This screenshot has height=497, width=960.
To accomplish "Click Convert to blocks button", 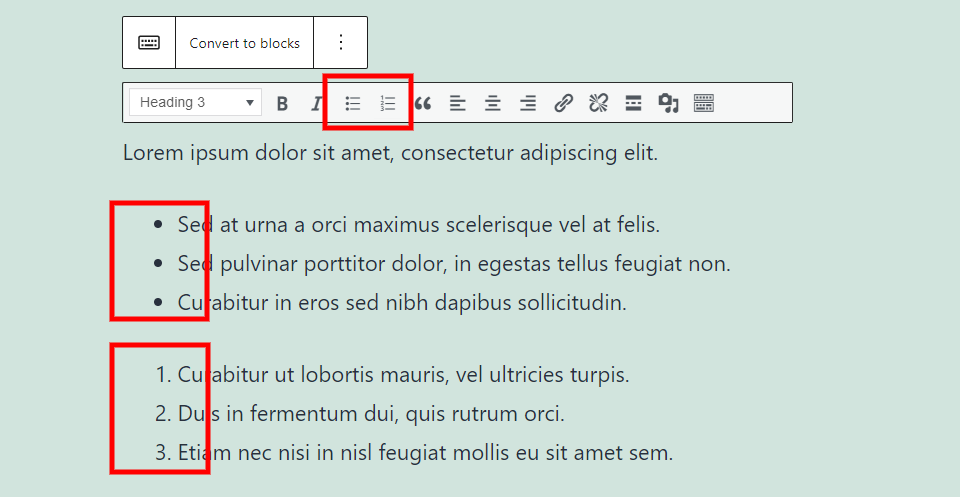I will pos(244,43).
